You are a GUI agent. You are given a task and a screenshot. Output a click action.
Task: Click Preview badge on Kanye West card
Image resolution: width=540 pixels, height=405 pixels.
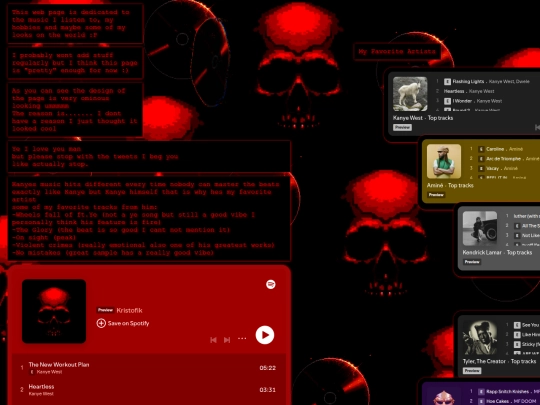(402, 127)
